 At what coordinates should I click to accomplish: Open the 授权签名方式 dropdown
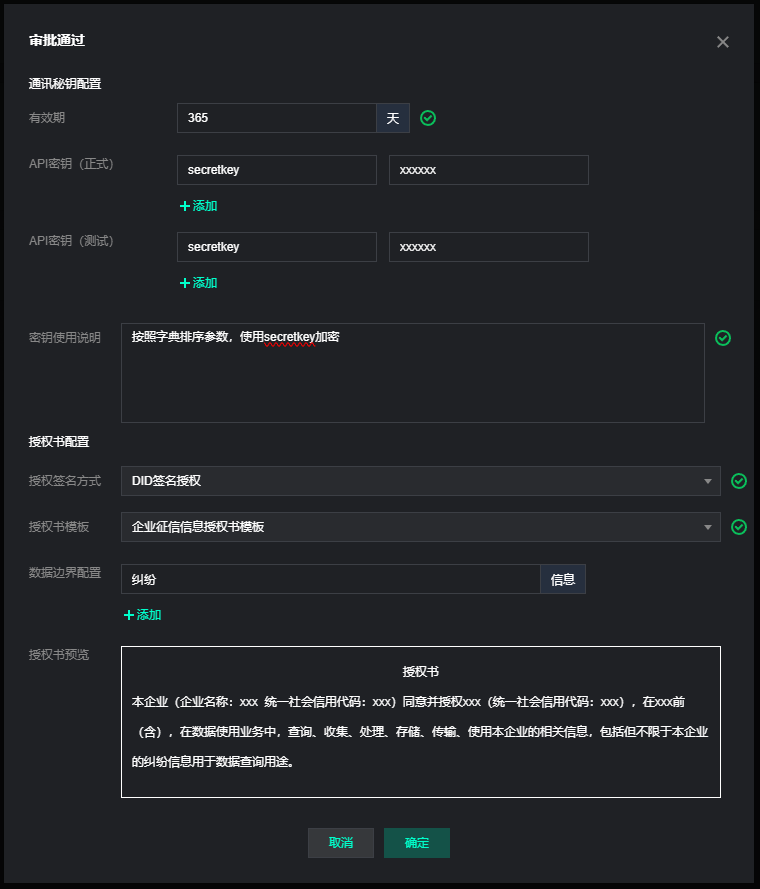tap(420, 481)
